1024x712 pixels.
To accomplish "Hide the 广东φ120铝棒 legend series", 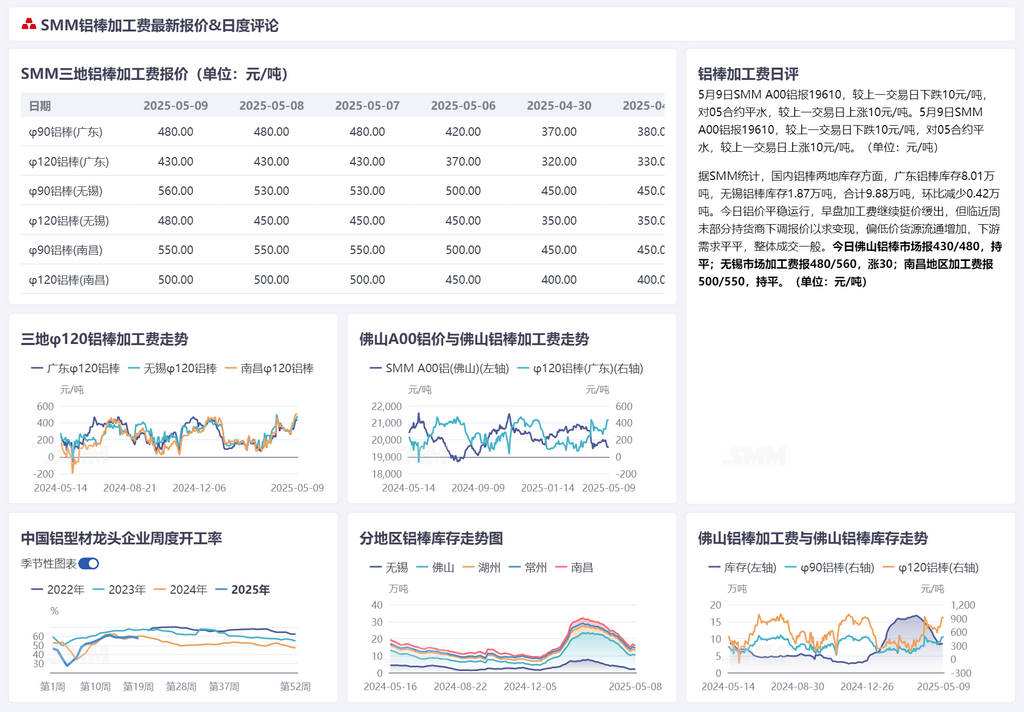I will pos(76,368).
